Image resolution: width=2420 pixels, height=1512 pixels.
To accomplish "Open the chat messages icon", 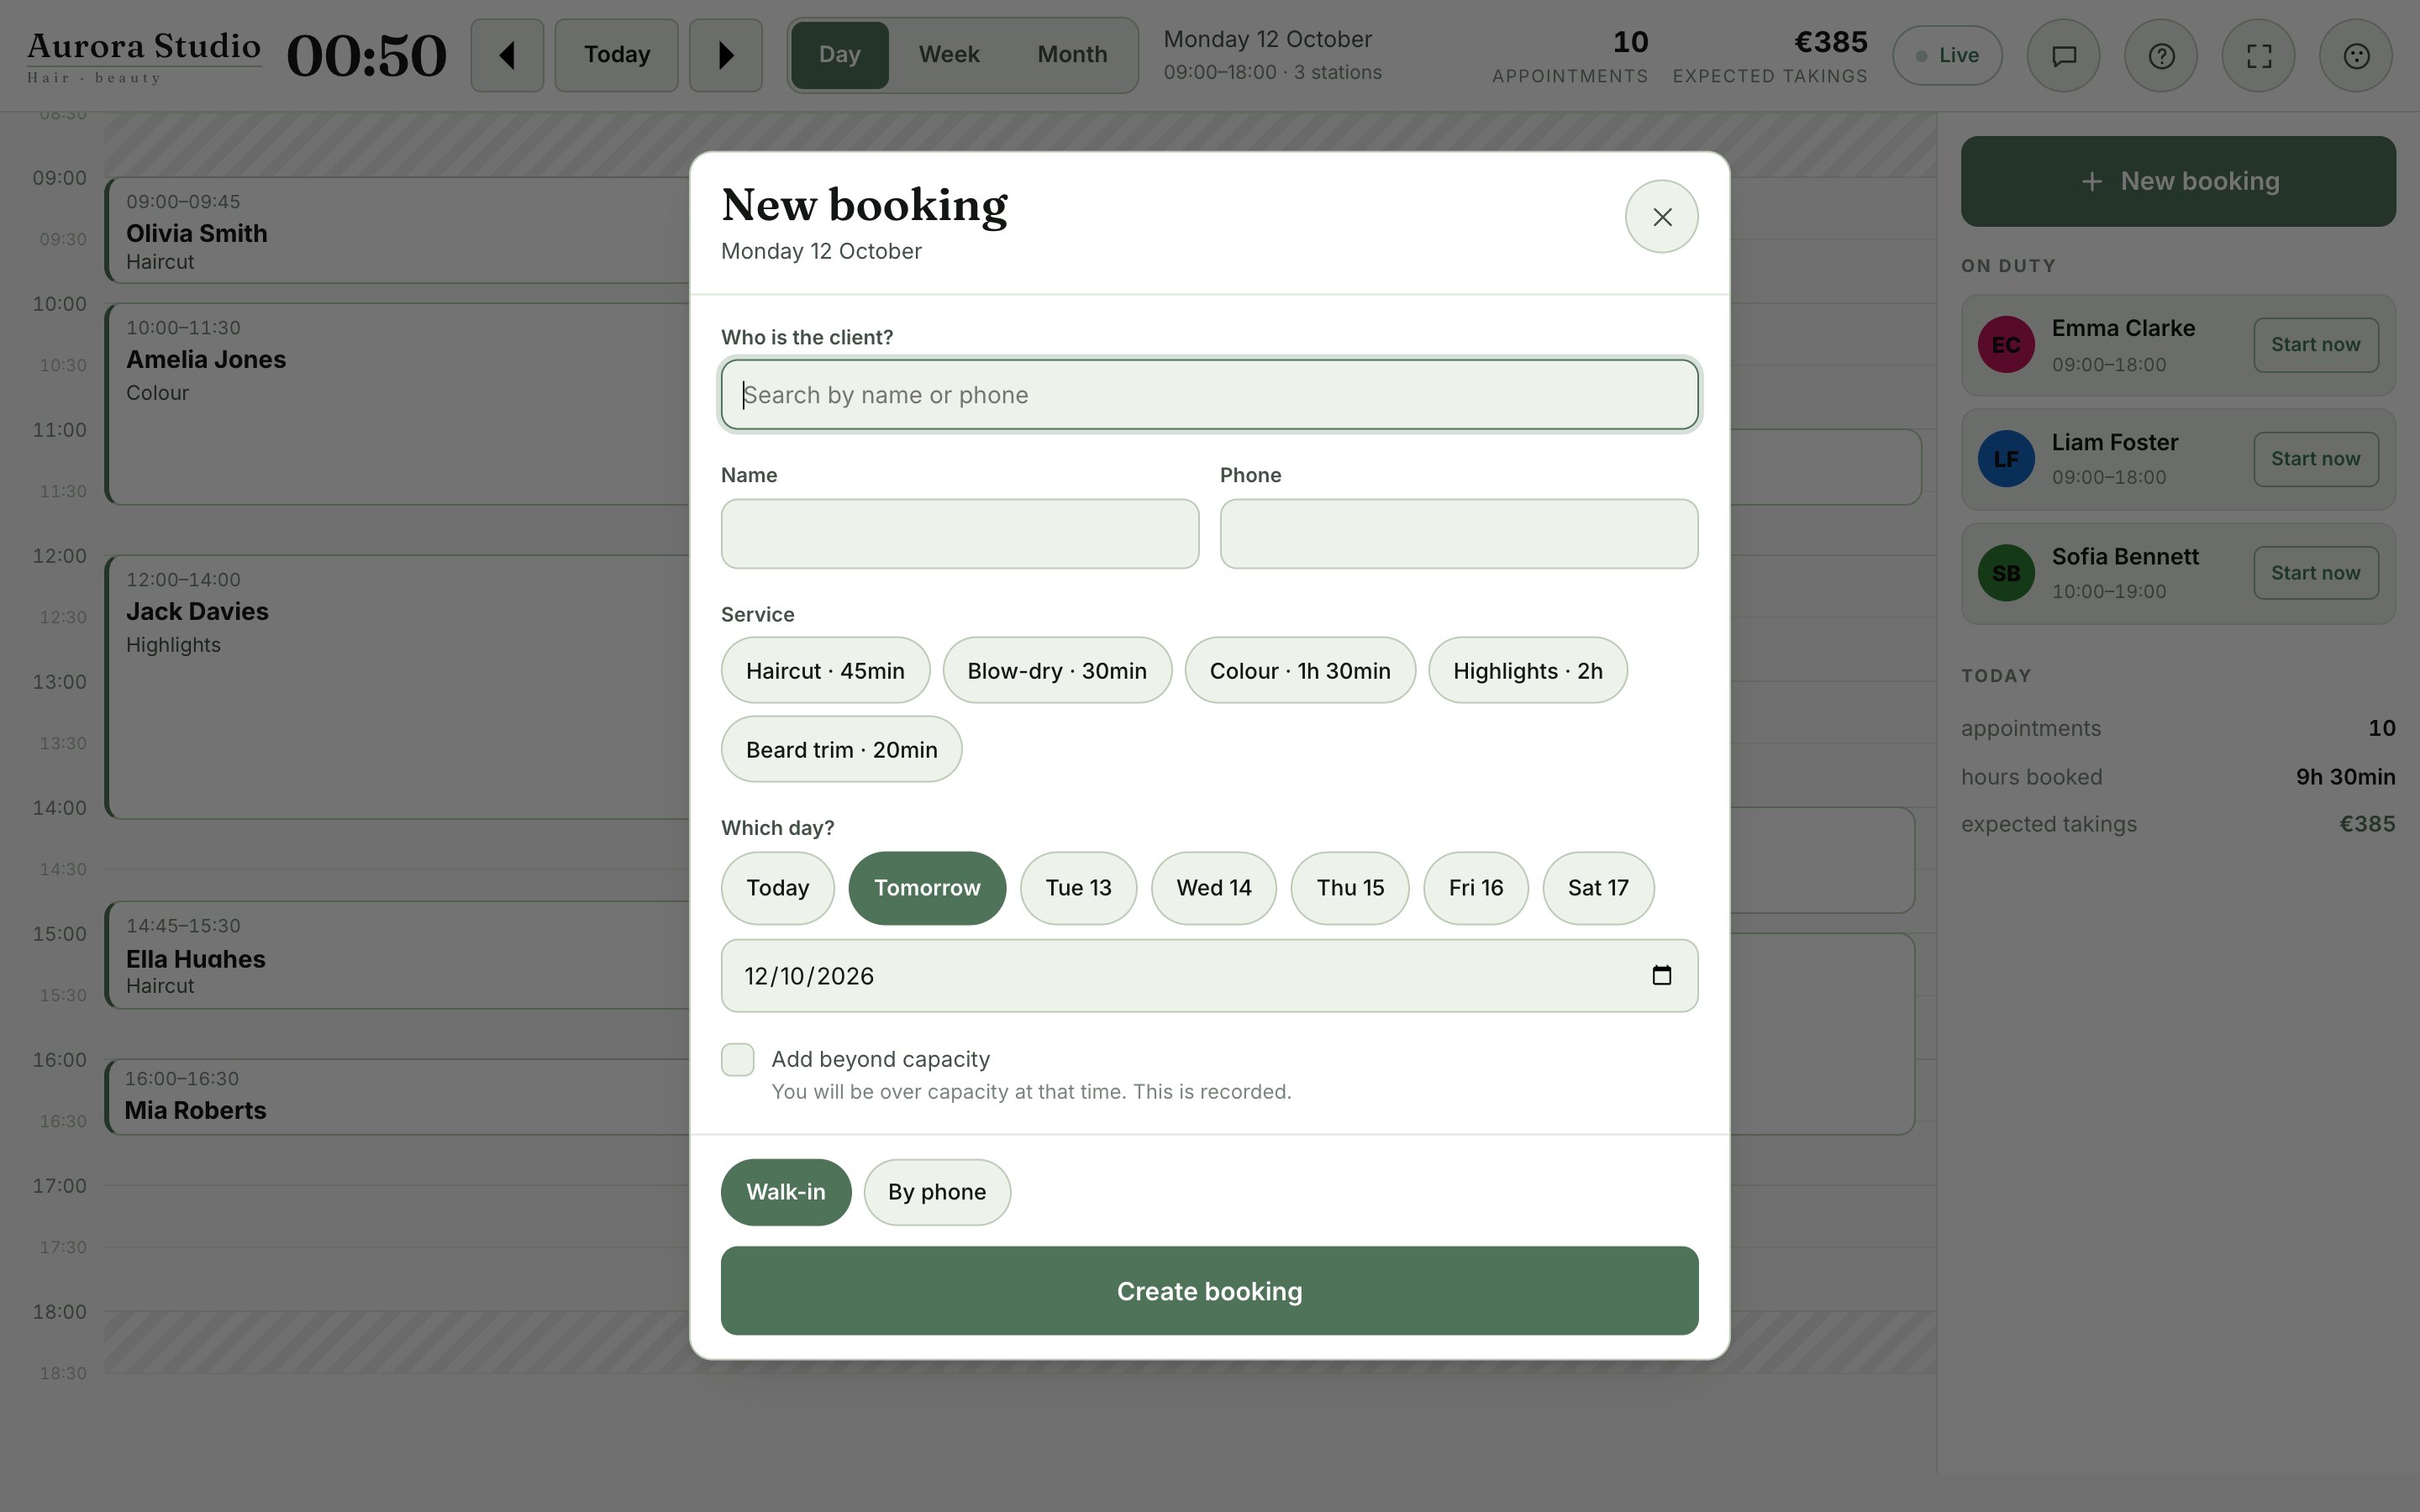I will tap(2064, 56).
